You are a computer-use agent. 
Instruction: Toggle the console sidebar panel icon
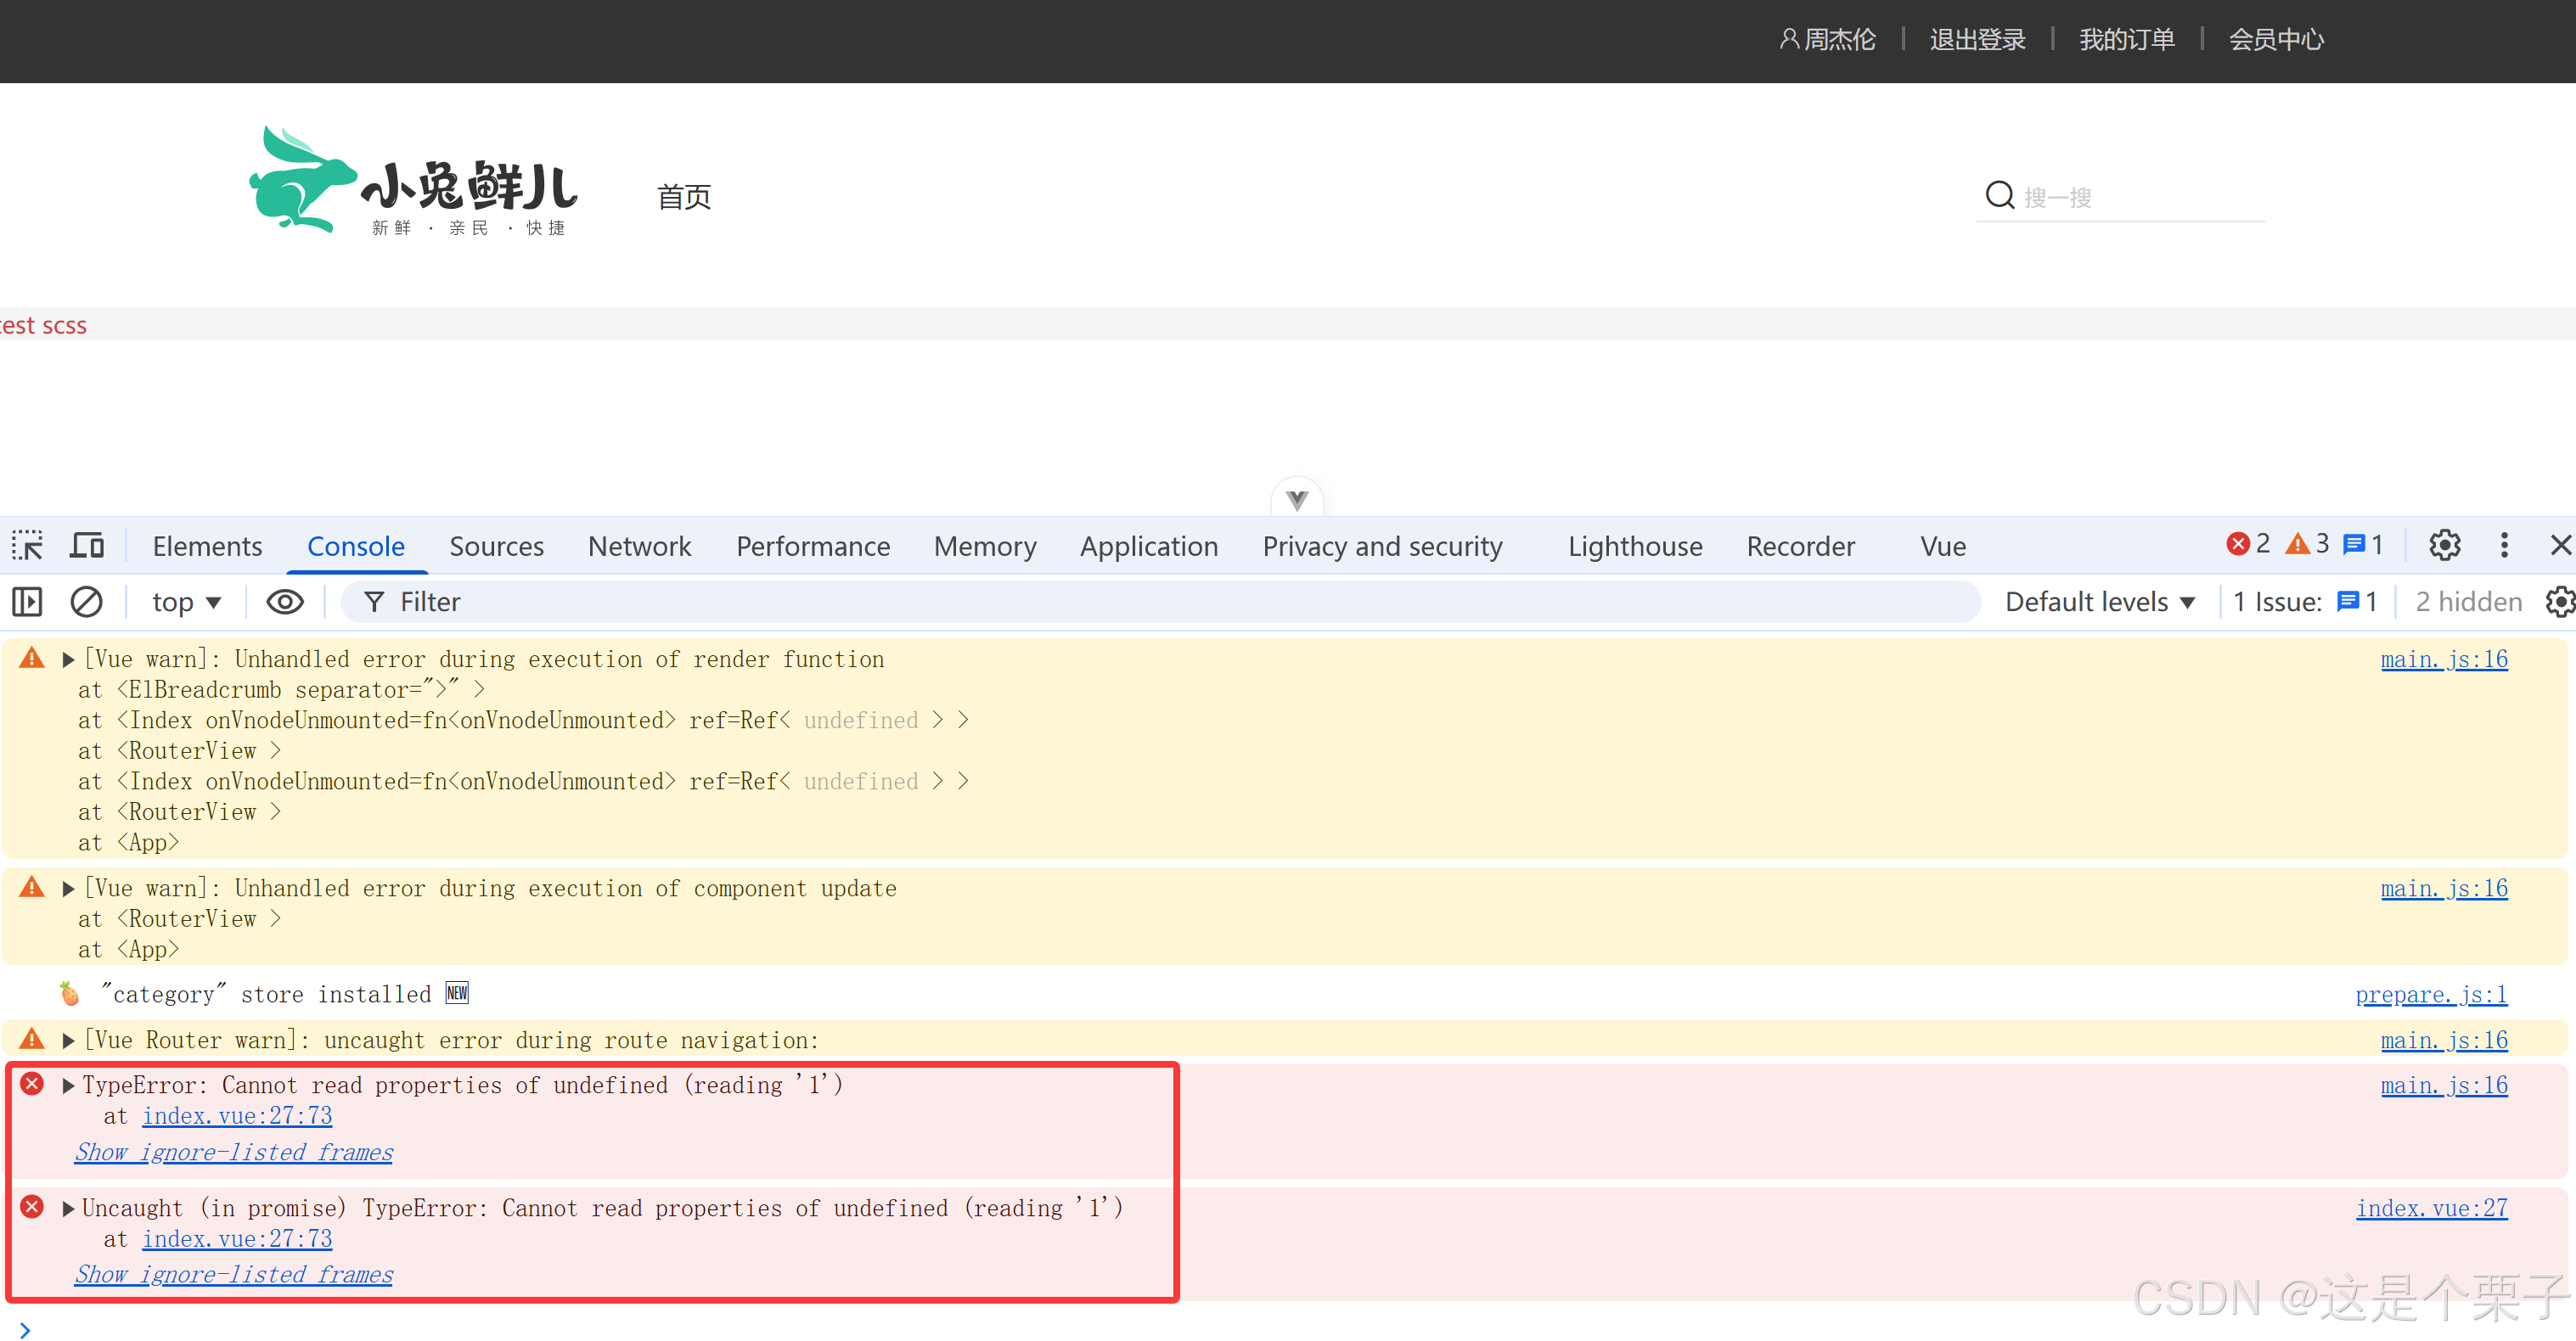27,602
